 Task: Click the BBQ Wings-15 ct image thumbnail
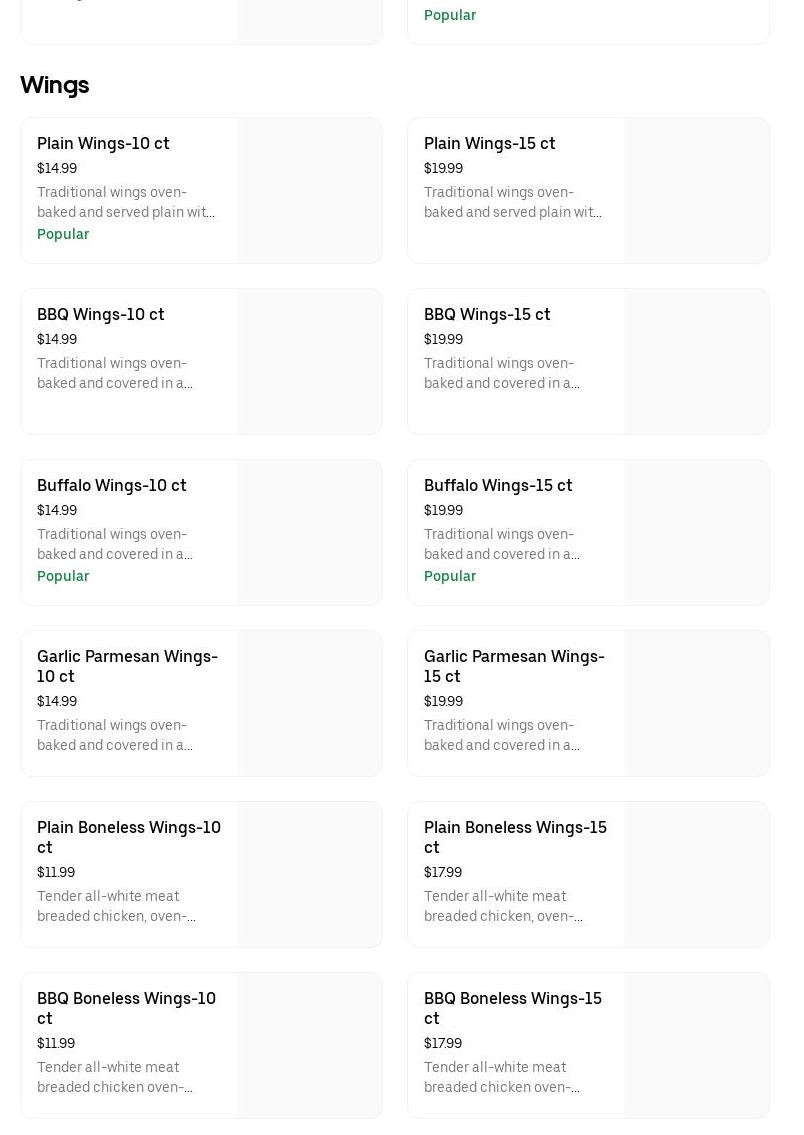point(697,362)
